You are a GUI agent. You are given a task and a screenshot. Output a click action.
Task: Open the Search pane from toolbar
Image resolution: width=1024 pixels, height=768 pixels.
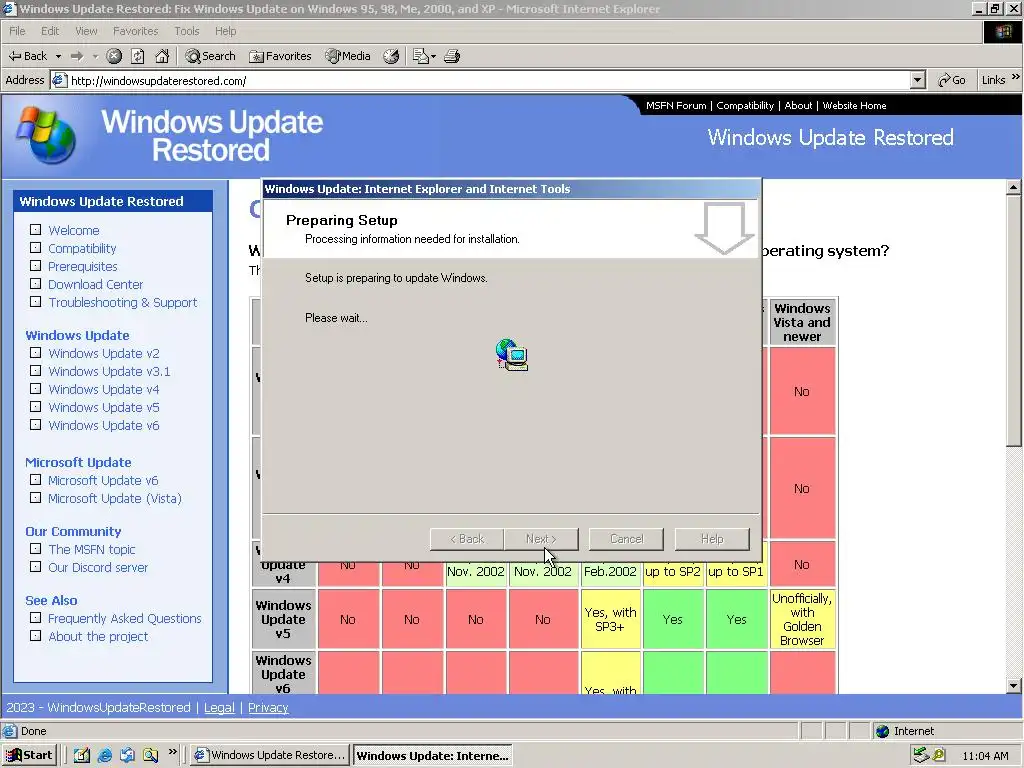point(210,56)
